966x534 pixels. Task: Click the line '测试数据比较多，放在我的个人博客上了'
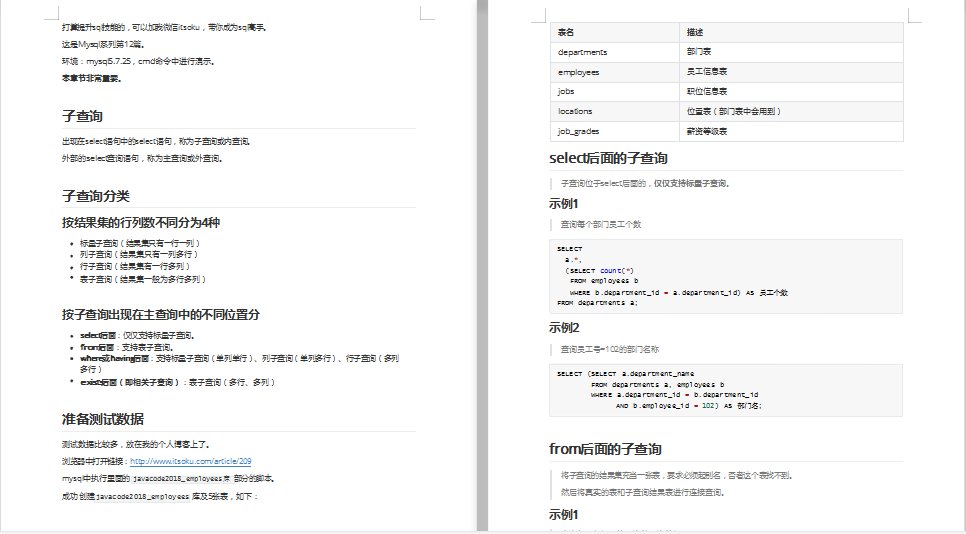pyautogui.click(x=136, y=444)
